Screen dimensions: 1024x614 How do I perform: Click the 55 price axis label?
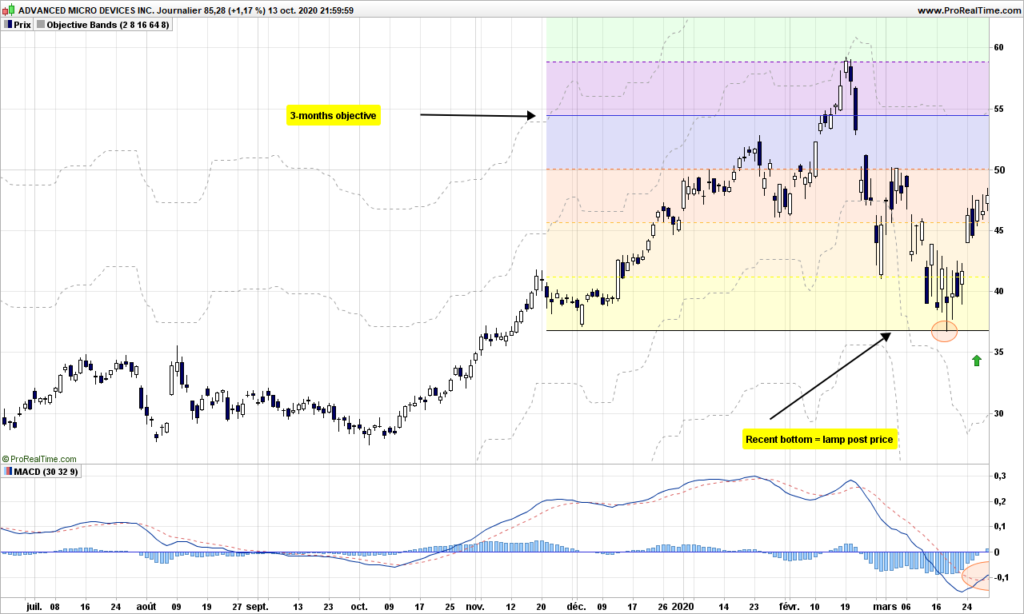click(x=999, y=109)
